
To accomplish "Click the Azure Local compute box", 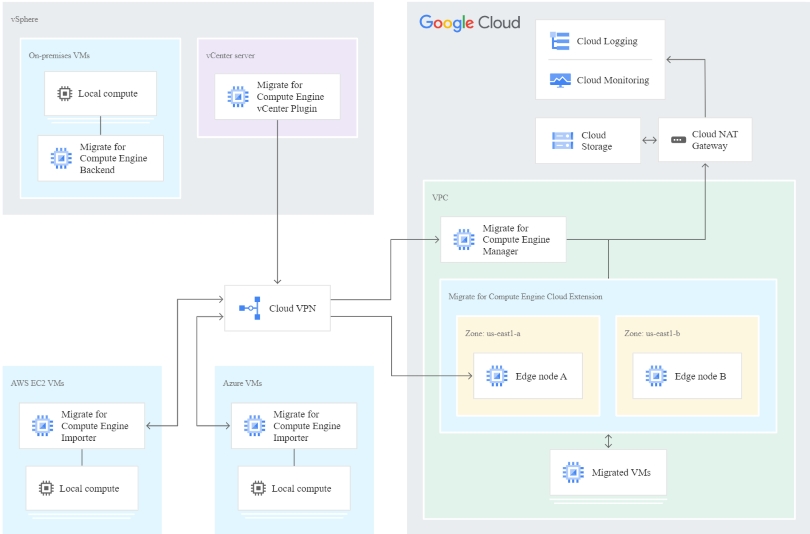I will click(x=294, y=488).
